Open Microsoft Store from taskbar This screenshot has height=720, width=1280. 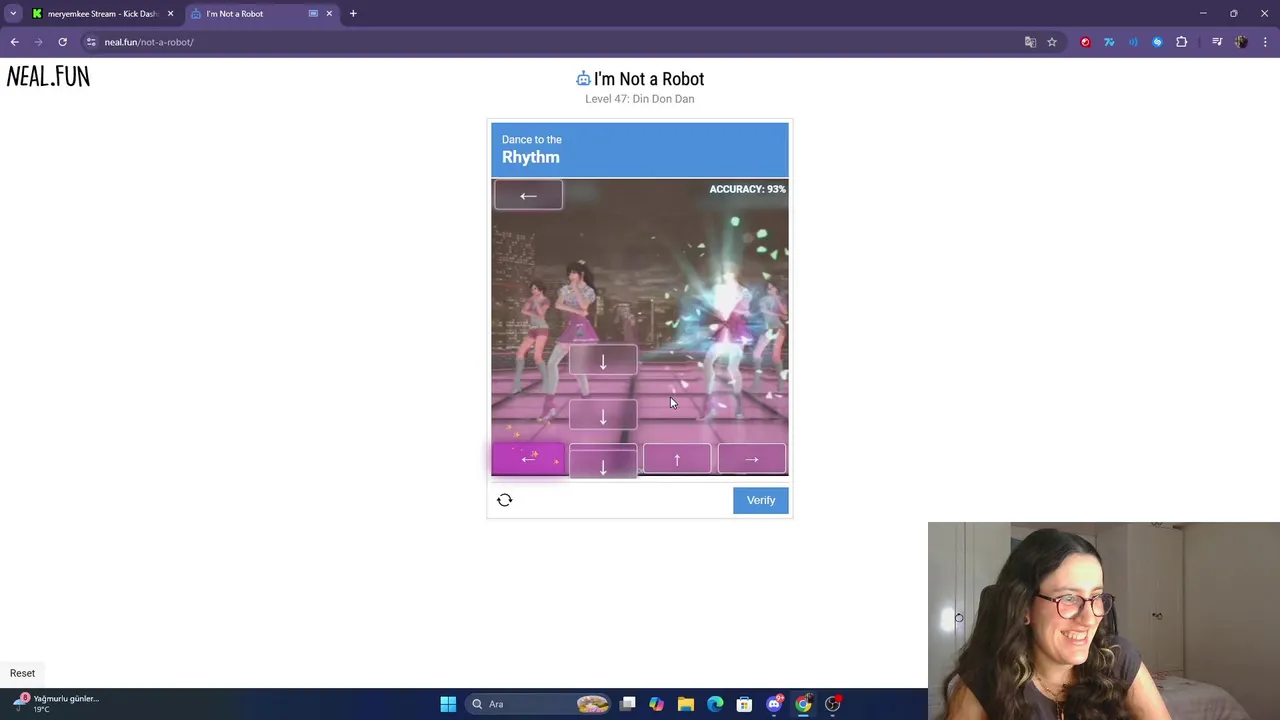[744, 704]
